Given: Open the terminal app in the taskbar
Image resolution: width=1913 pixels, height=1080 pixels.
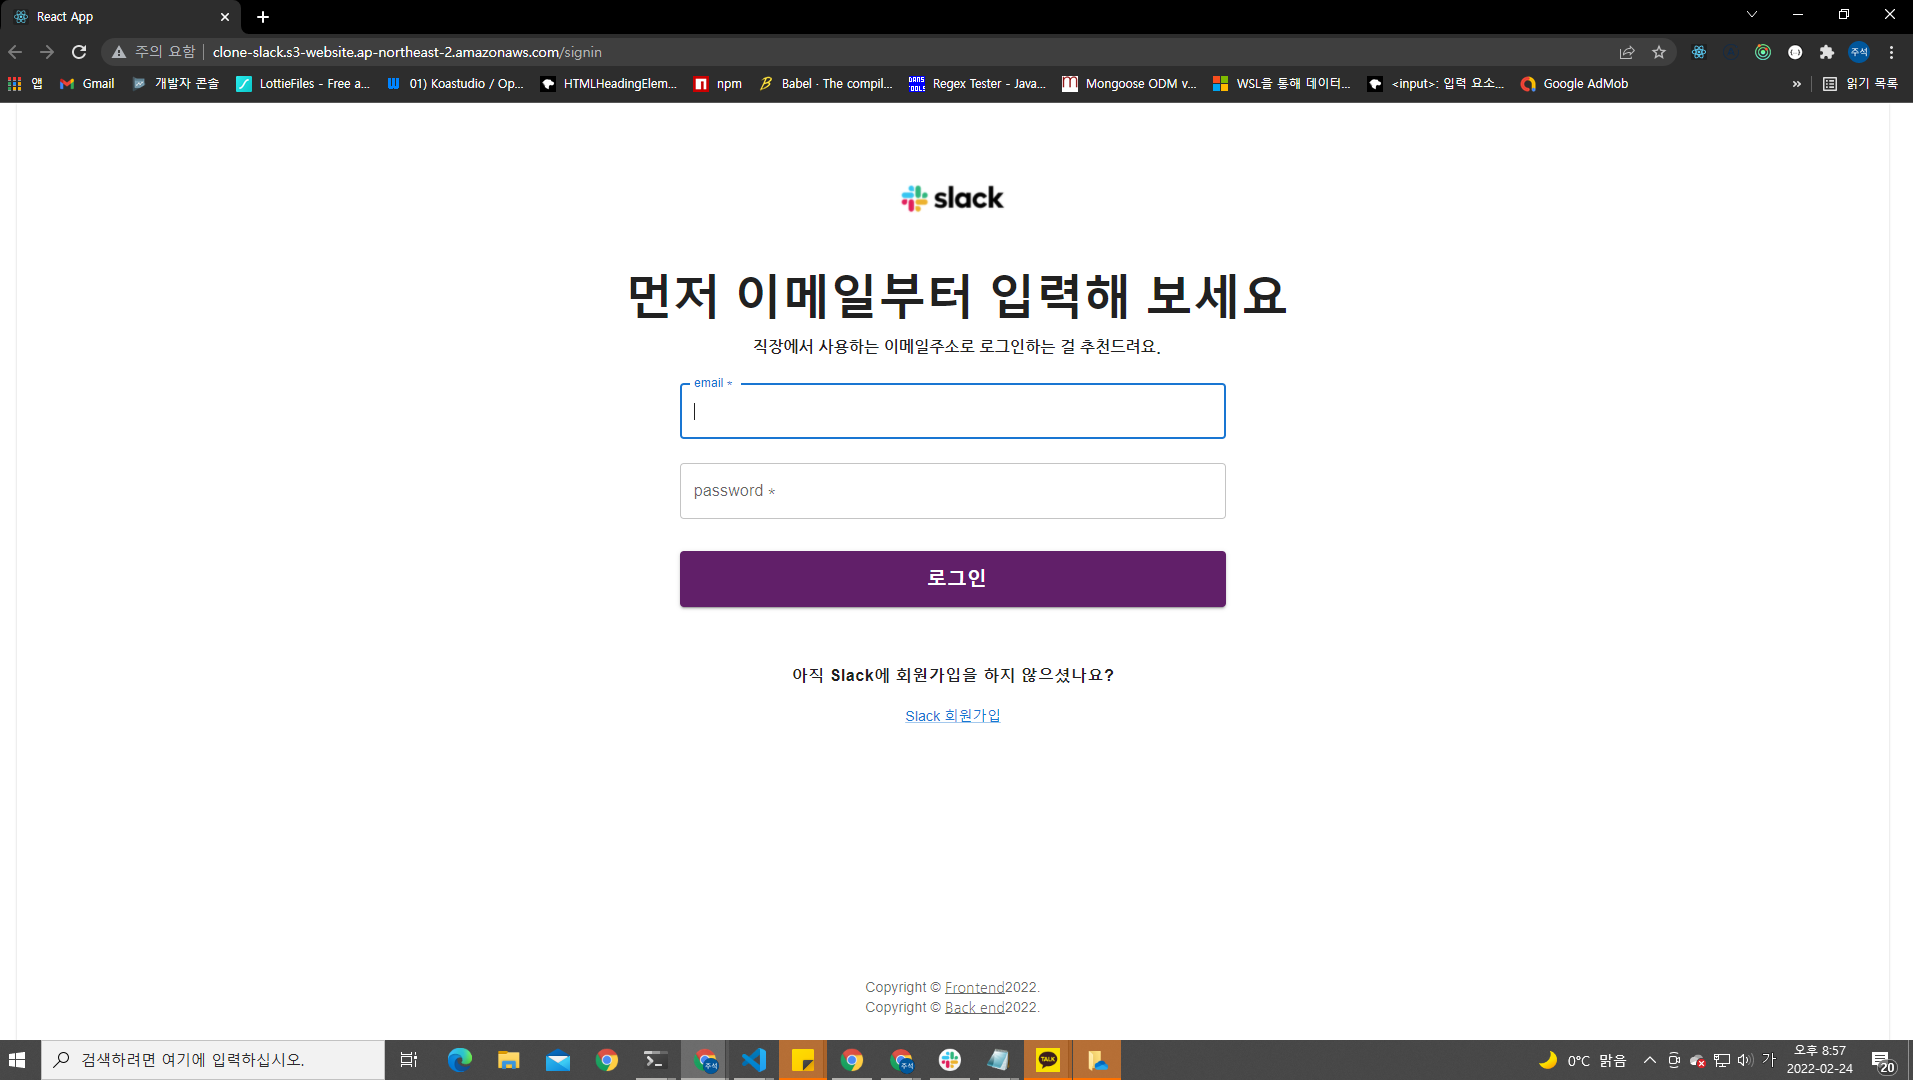Looking at the screenshot, I should 655,1060.
